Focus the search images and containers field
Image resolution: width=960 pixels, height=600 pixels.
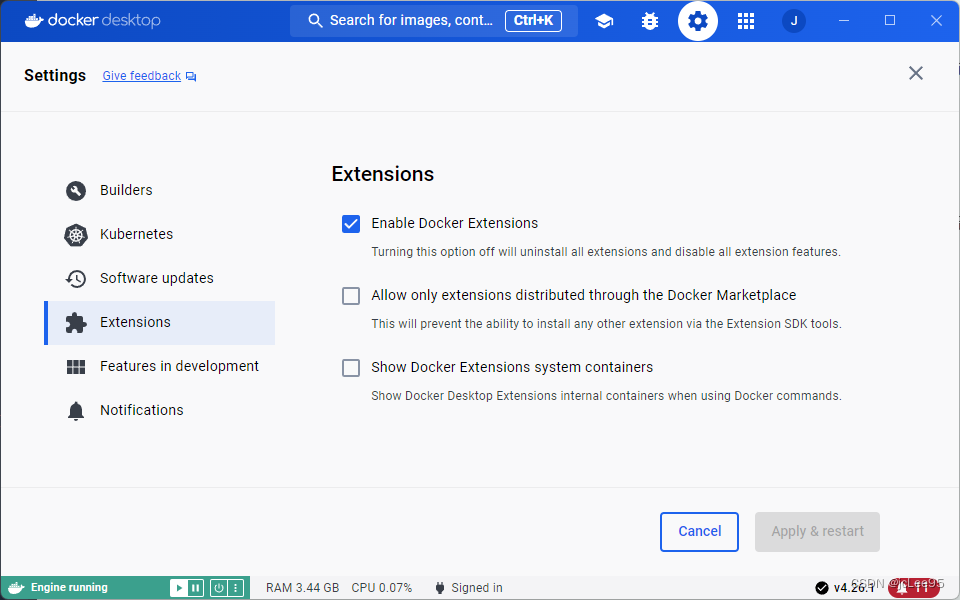[x=433, y=21]
